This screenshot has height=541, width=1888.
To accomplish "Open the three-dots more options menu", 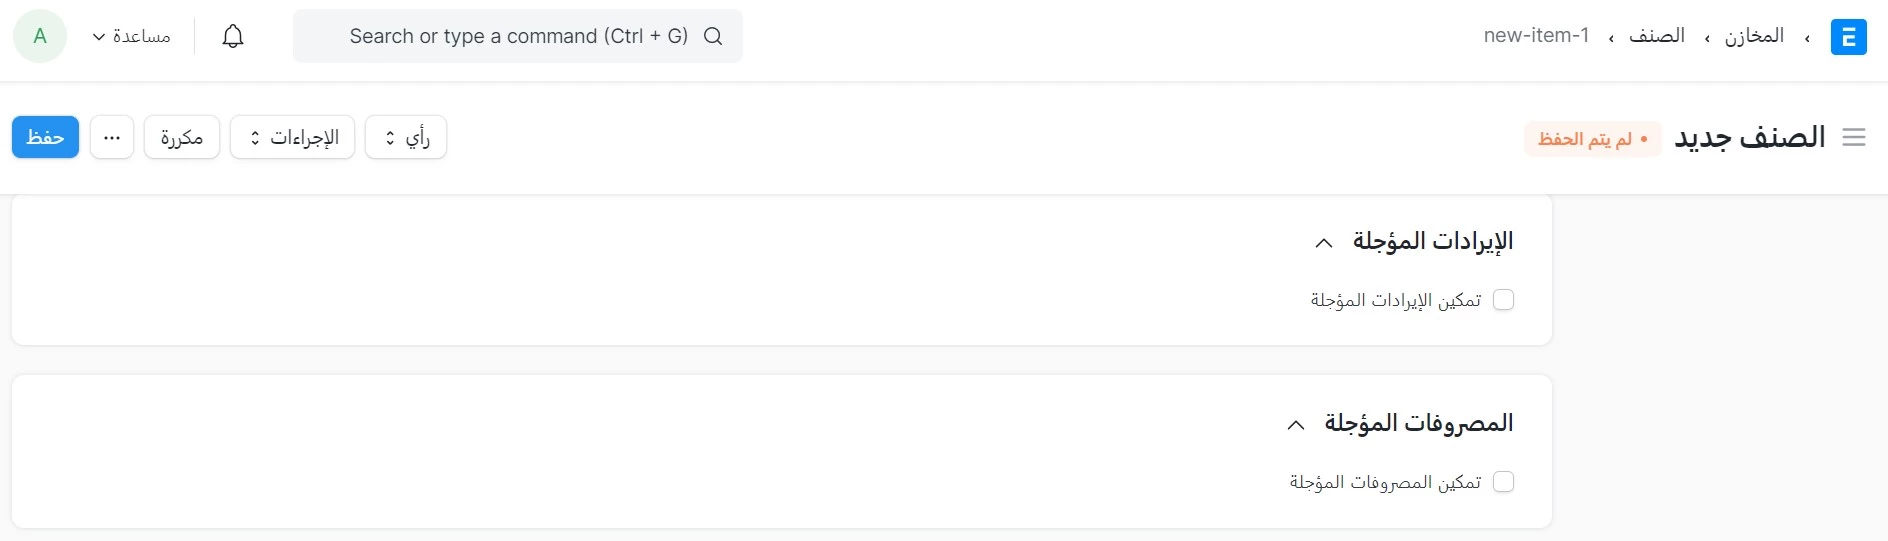I will point(112,137).
